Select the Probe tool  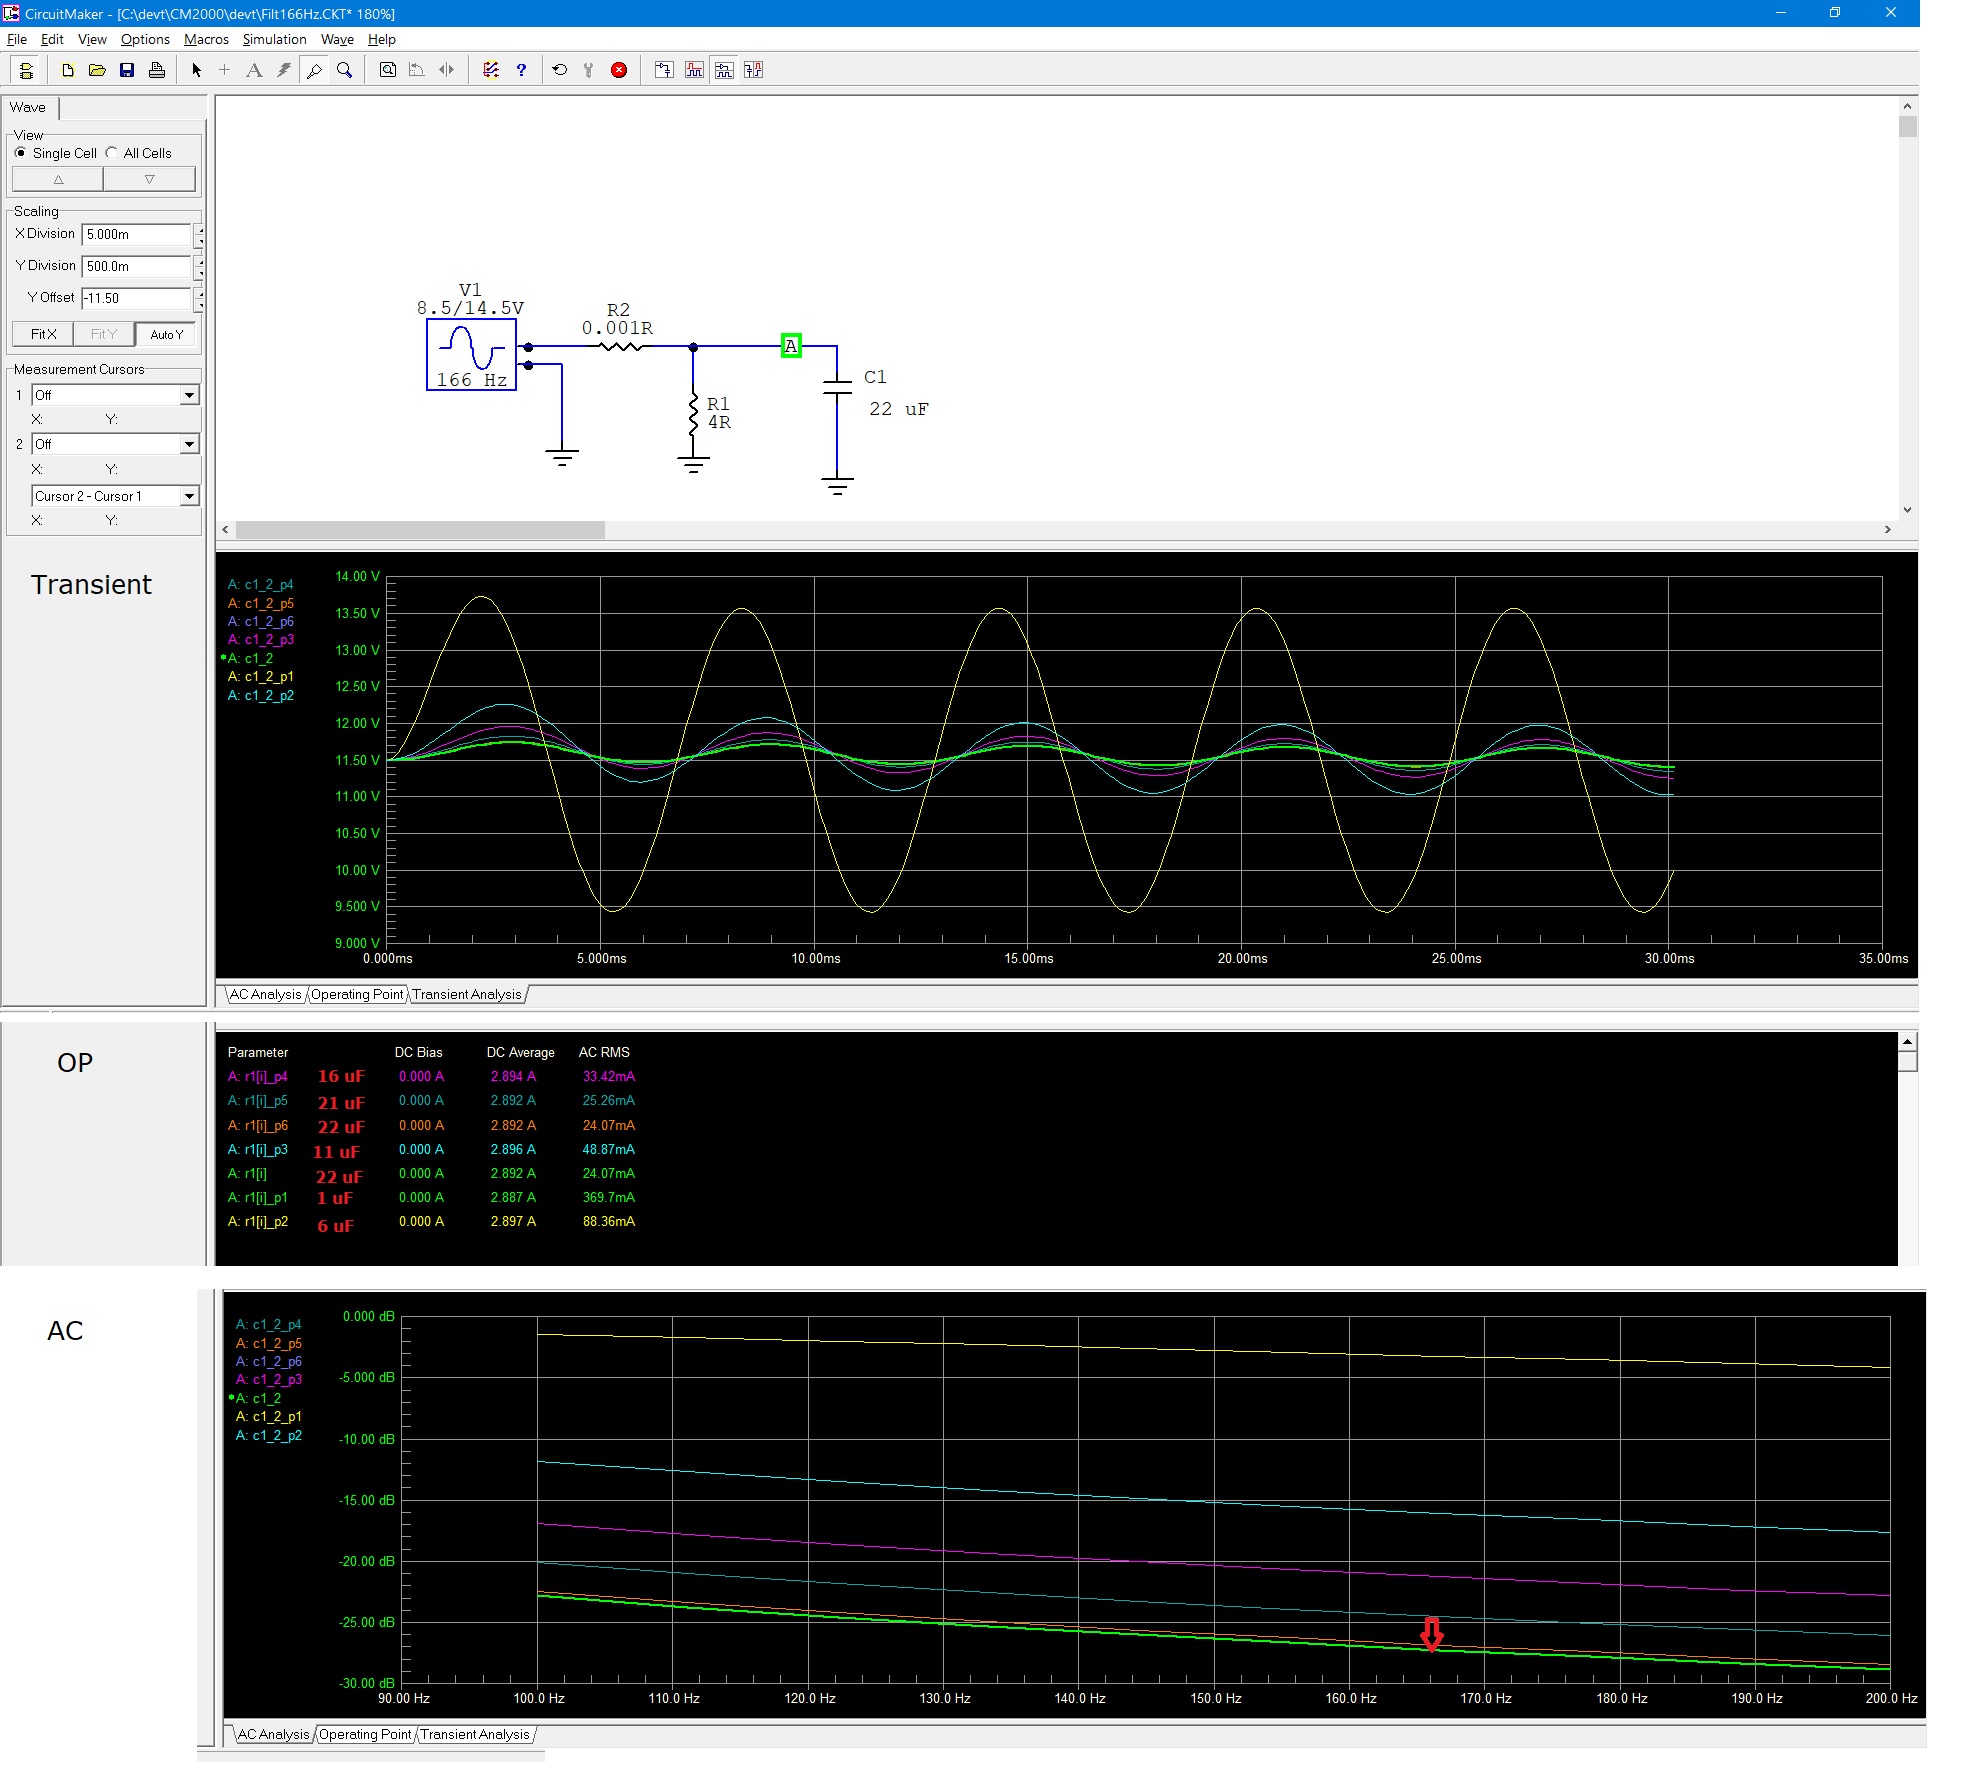[314, 70]
